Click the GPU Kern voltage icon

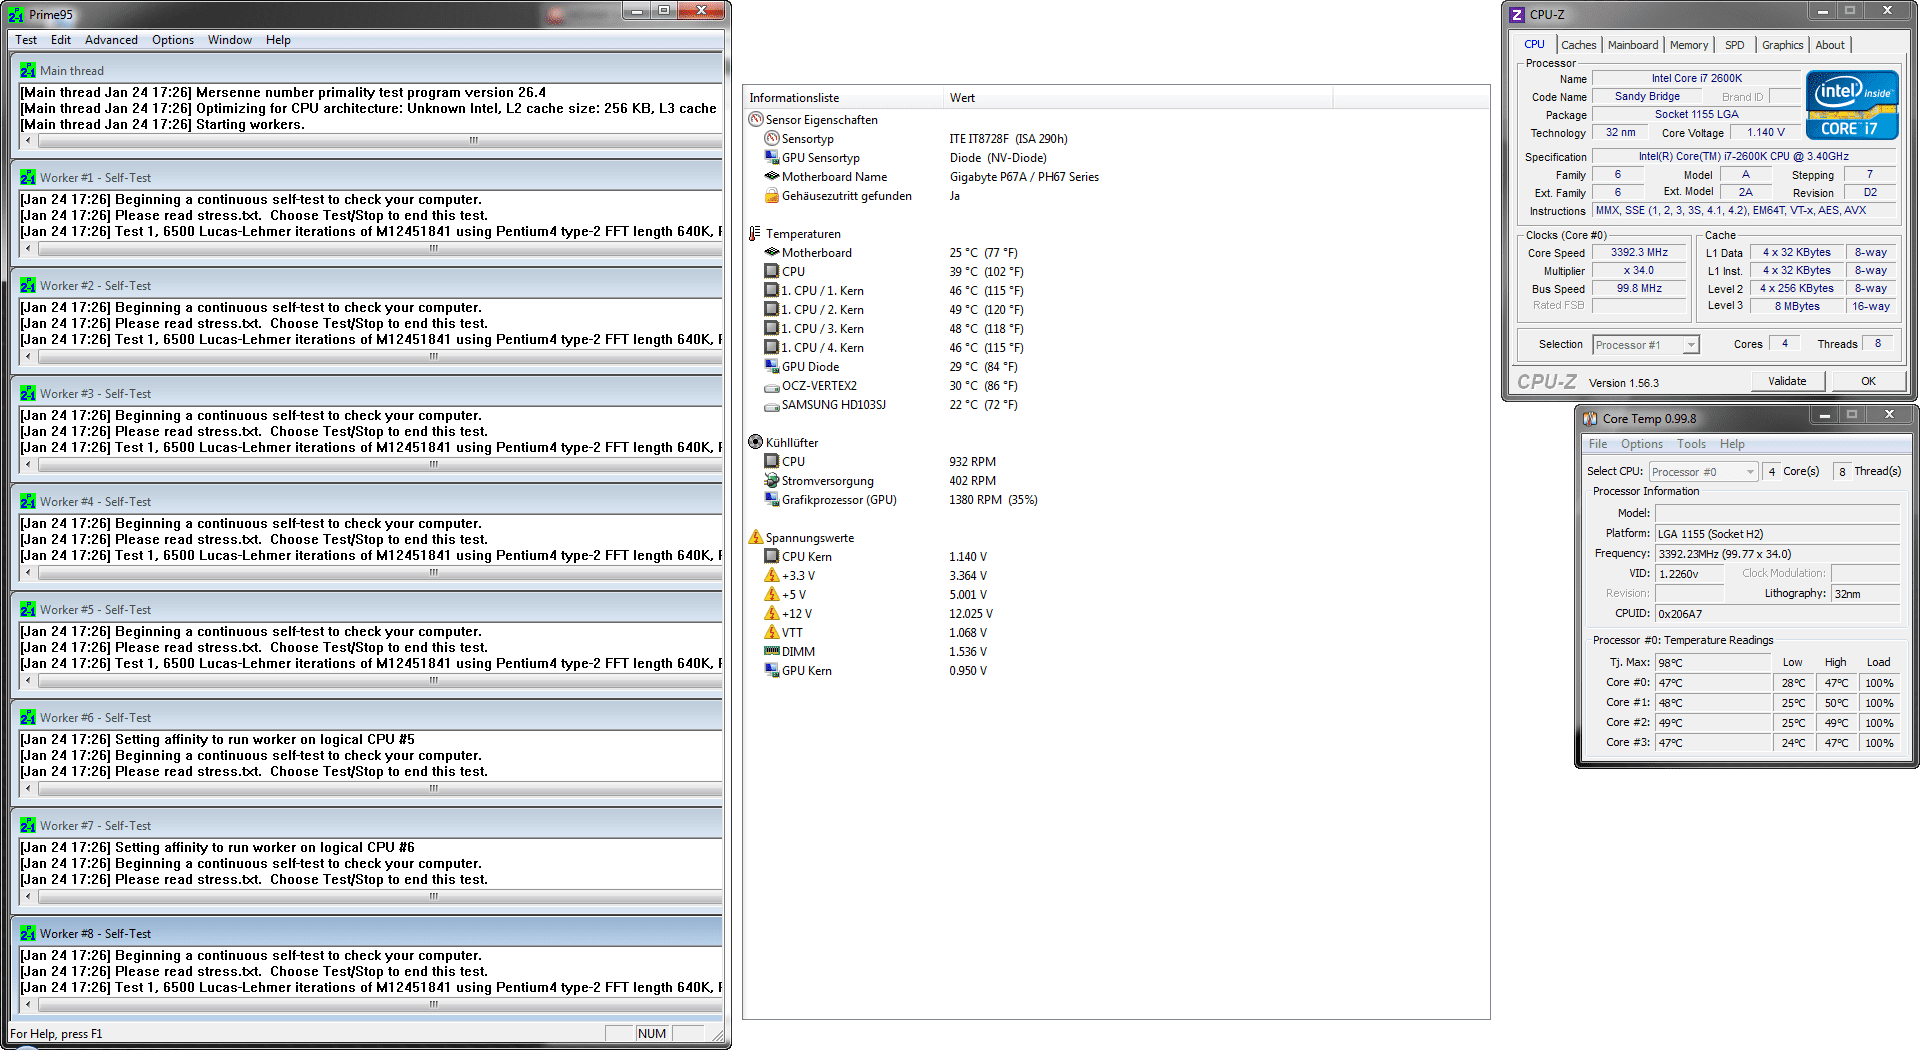(x=772, y=671)
